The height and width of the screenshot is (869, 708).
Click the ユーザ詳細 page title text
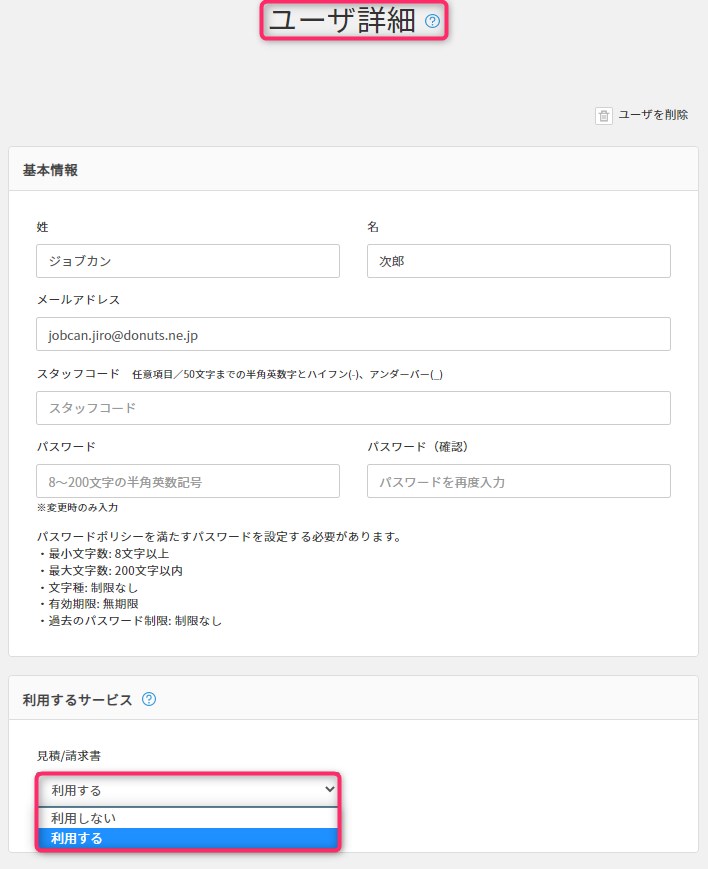point(342,21)
